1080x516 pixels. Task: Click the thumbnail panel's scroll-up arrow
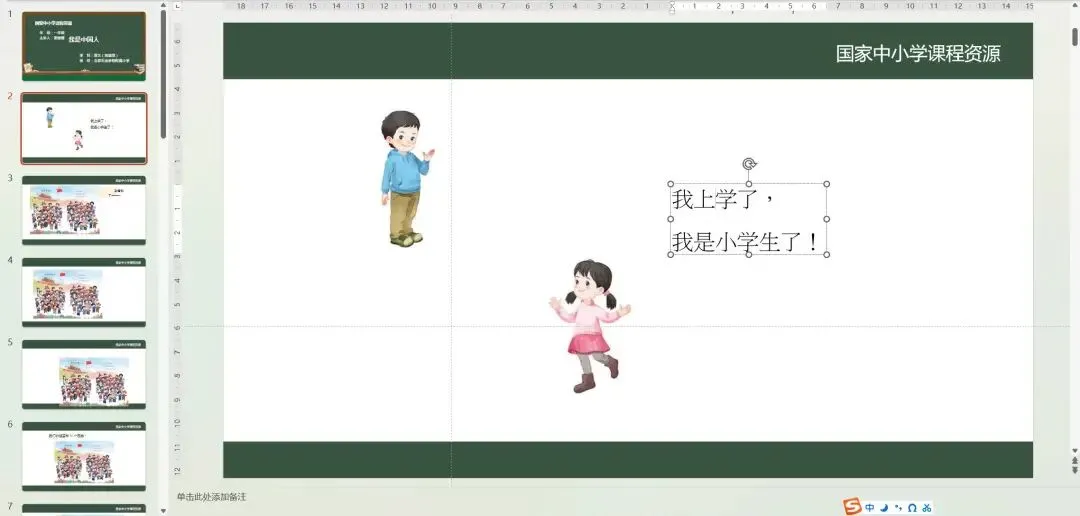click(163, 6)
